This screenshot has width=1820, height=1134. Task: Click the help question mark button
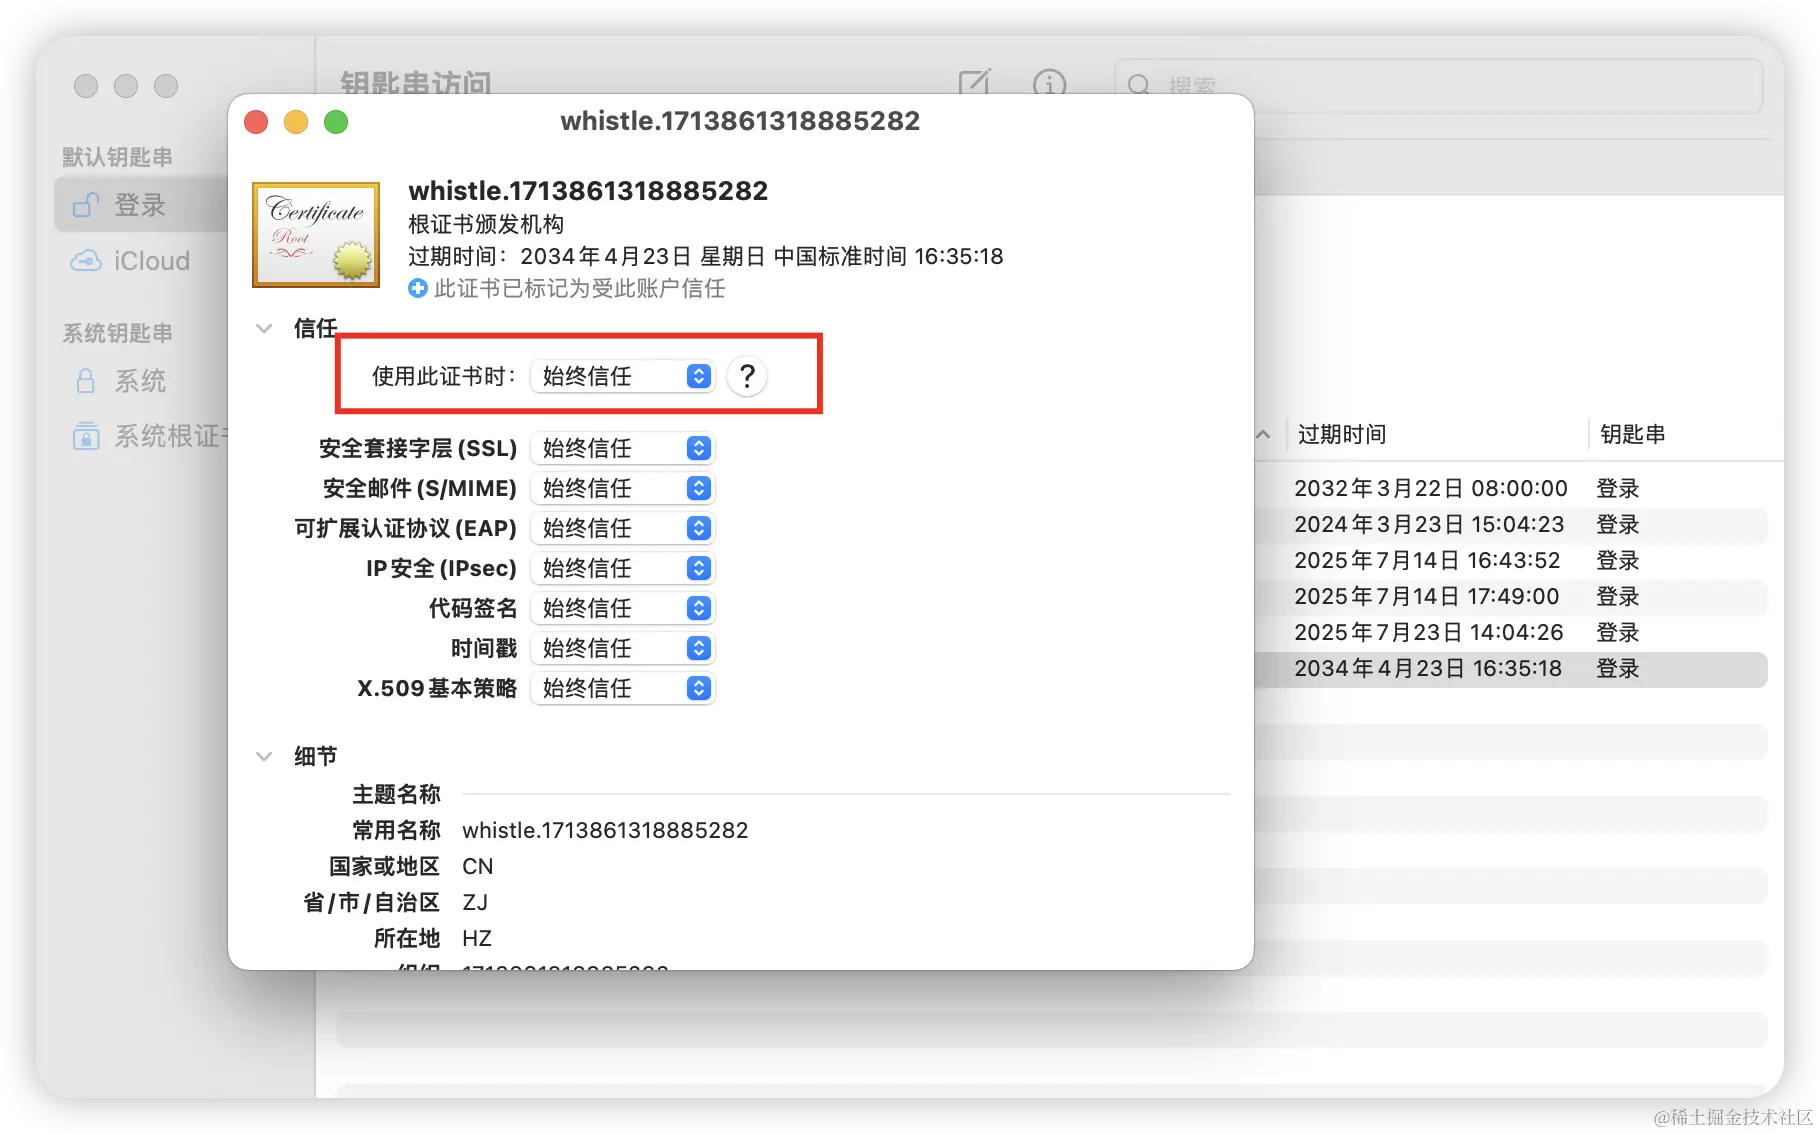(746, 376)
